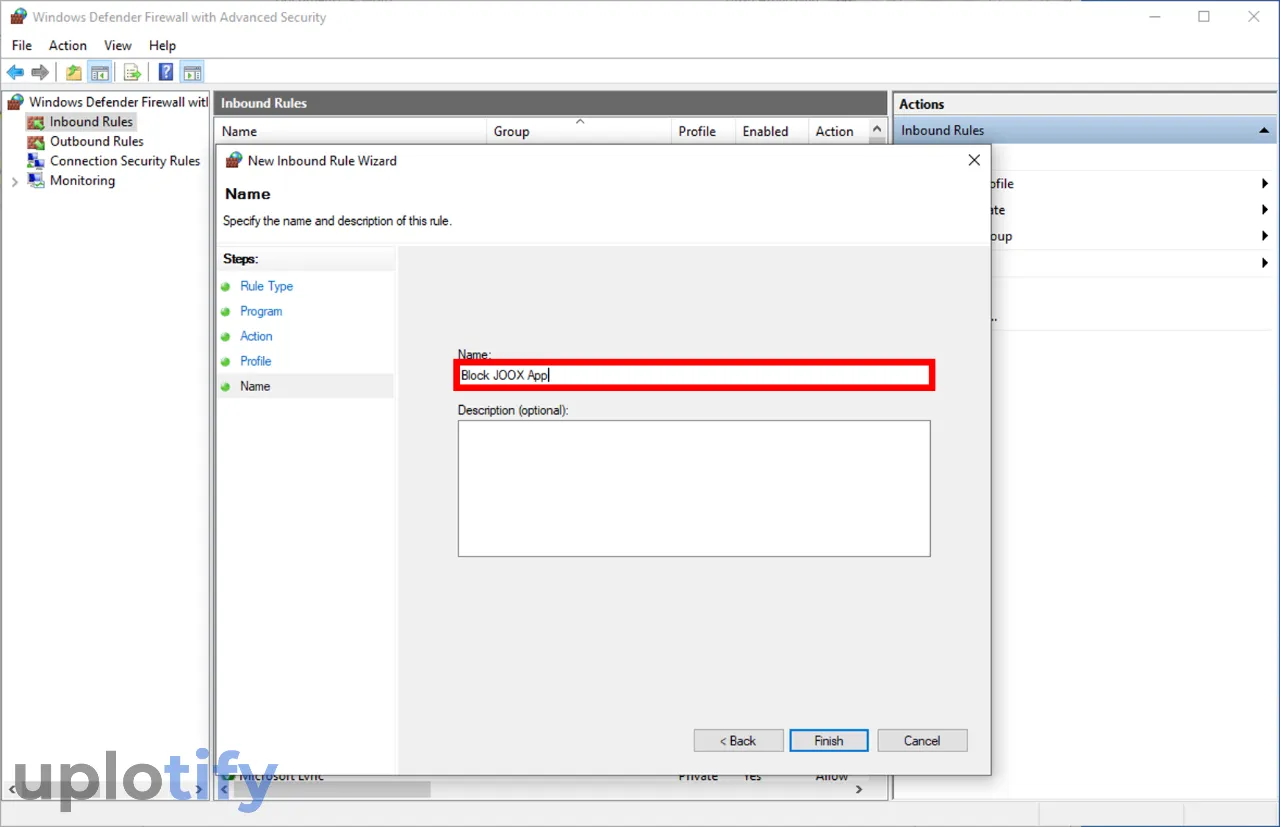Click the Inbound Rules tree icon
The height and width of the screenshot is (827, 1280).
click(36, 122)
